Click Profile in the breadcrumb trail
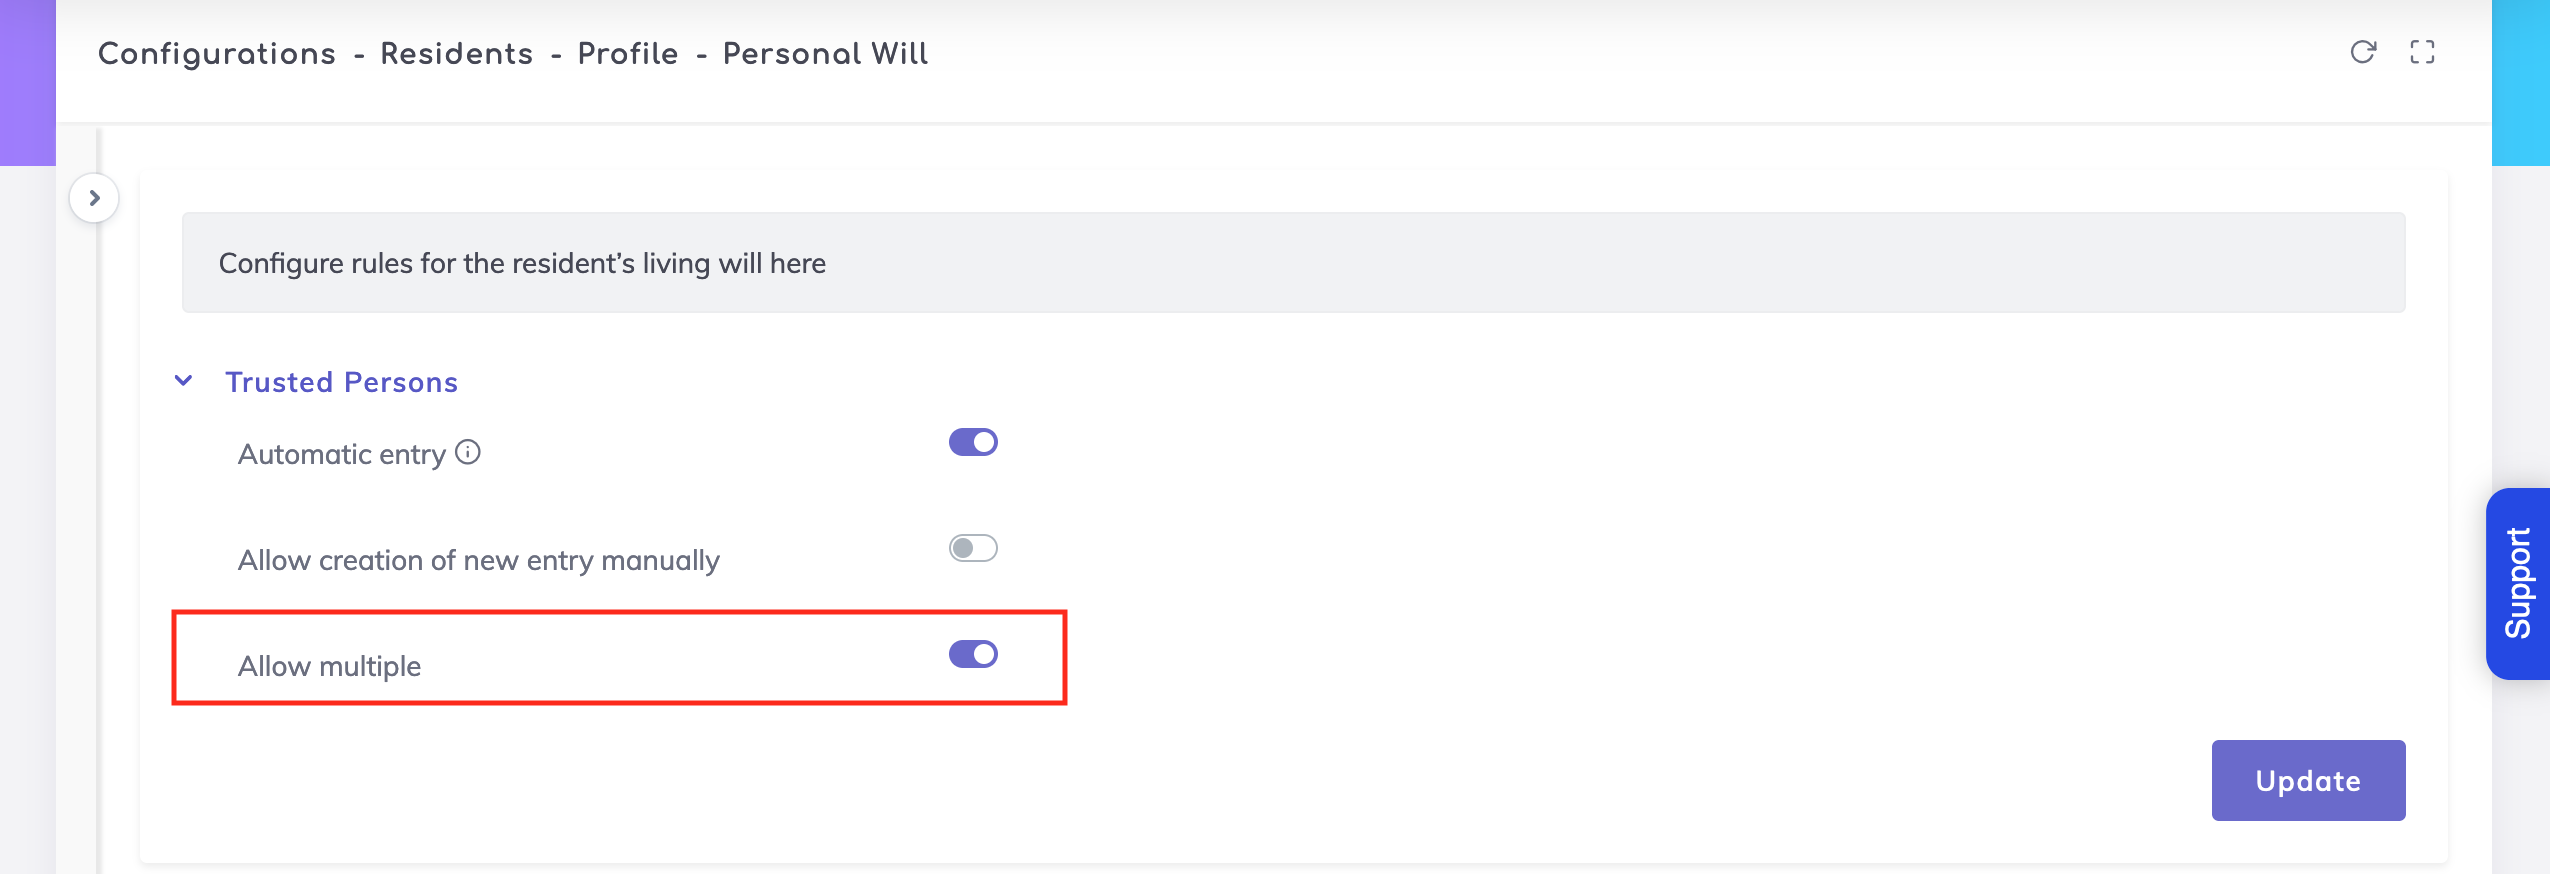2550x874 pixels. (x=628, y=54)
